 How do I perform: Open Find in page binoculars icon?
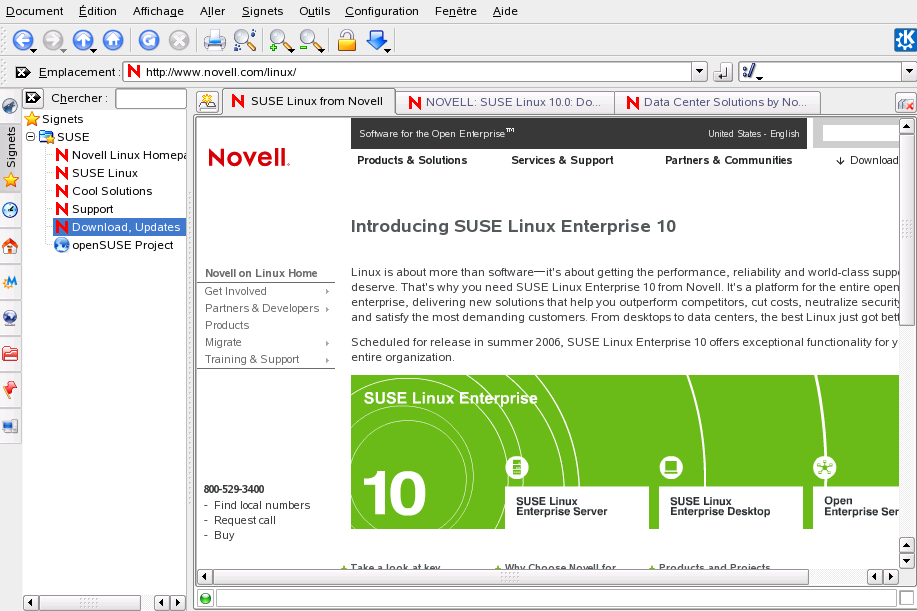click(244, 40)
